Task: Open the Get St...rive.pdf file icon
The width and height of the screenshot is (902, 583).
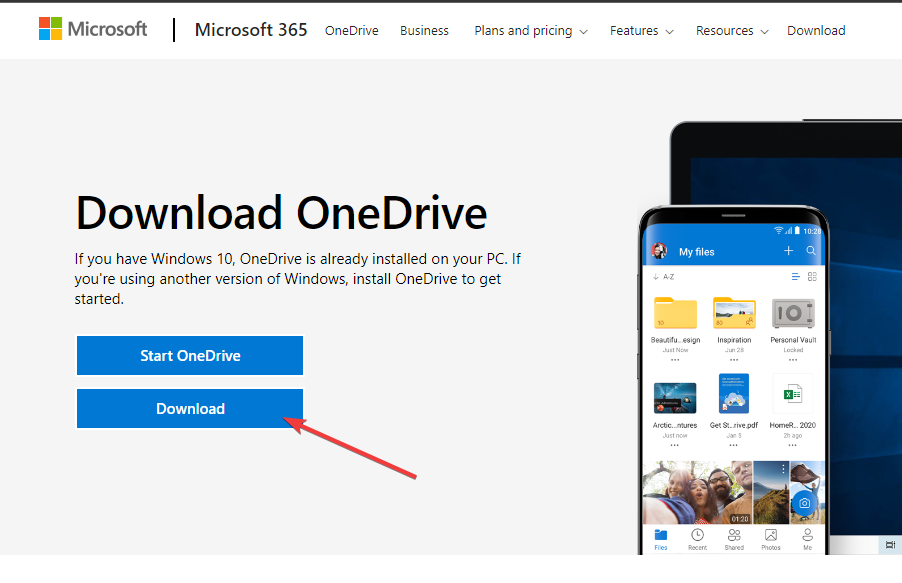Action: 733,394
